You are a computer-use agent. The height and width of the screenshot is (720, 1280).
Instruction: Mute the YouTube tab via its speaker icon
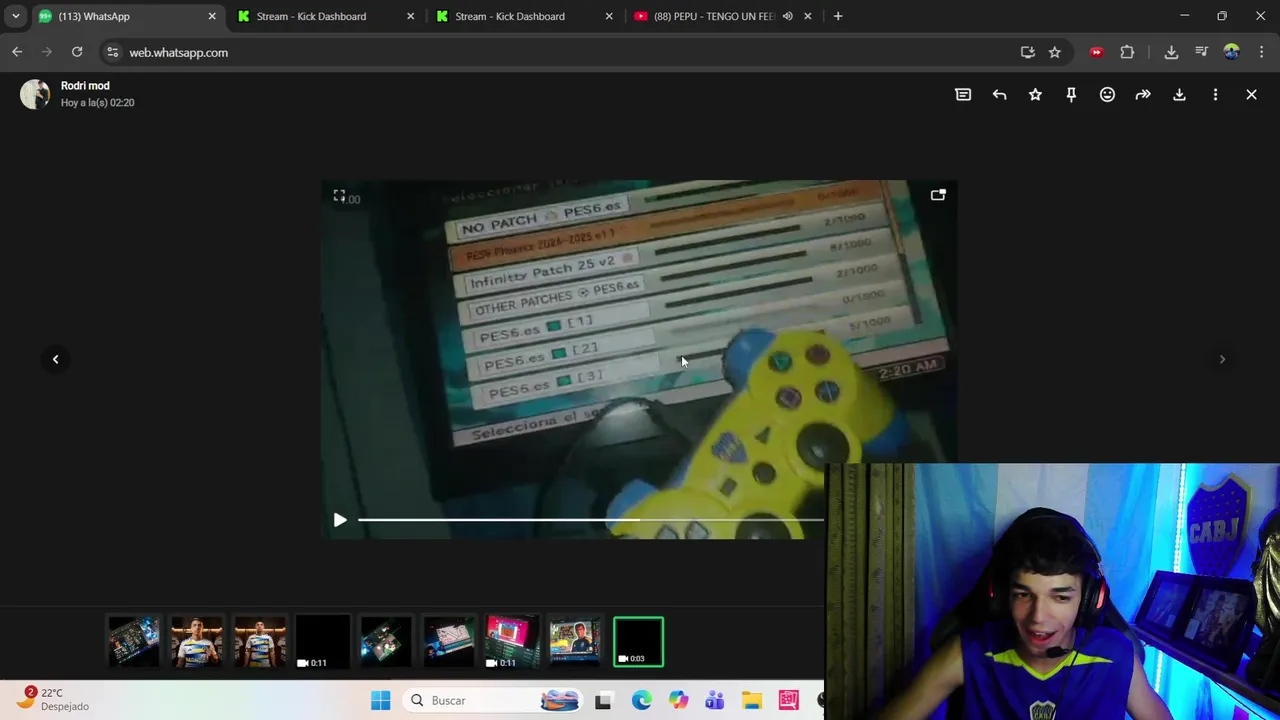[788, 16]
